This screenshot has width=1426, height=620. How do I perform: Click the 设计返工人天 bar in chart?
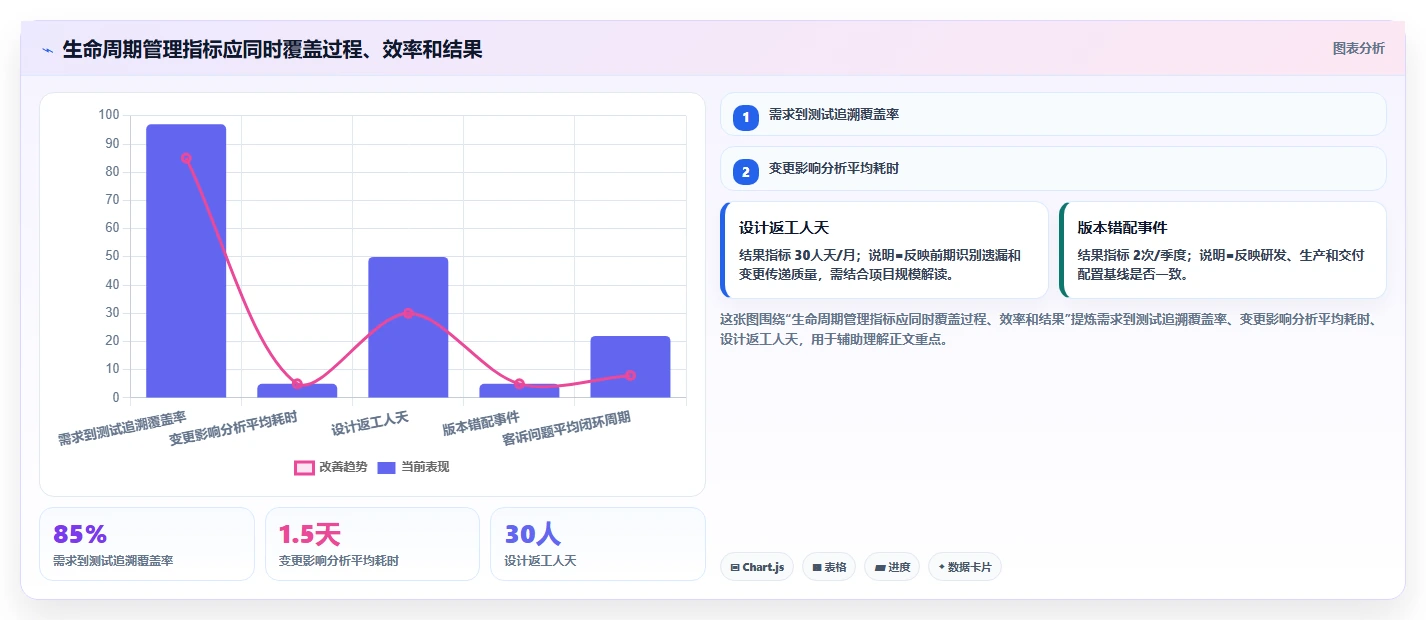[x=408, y=327]
